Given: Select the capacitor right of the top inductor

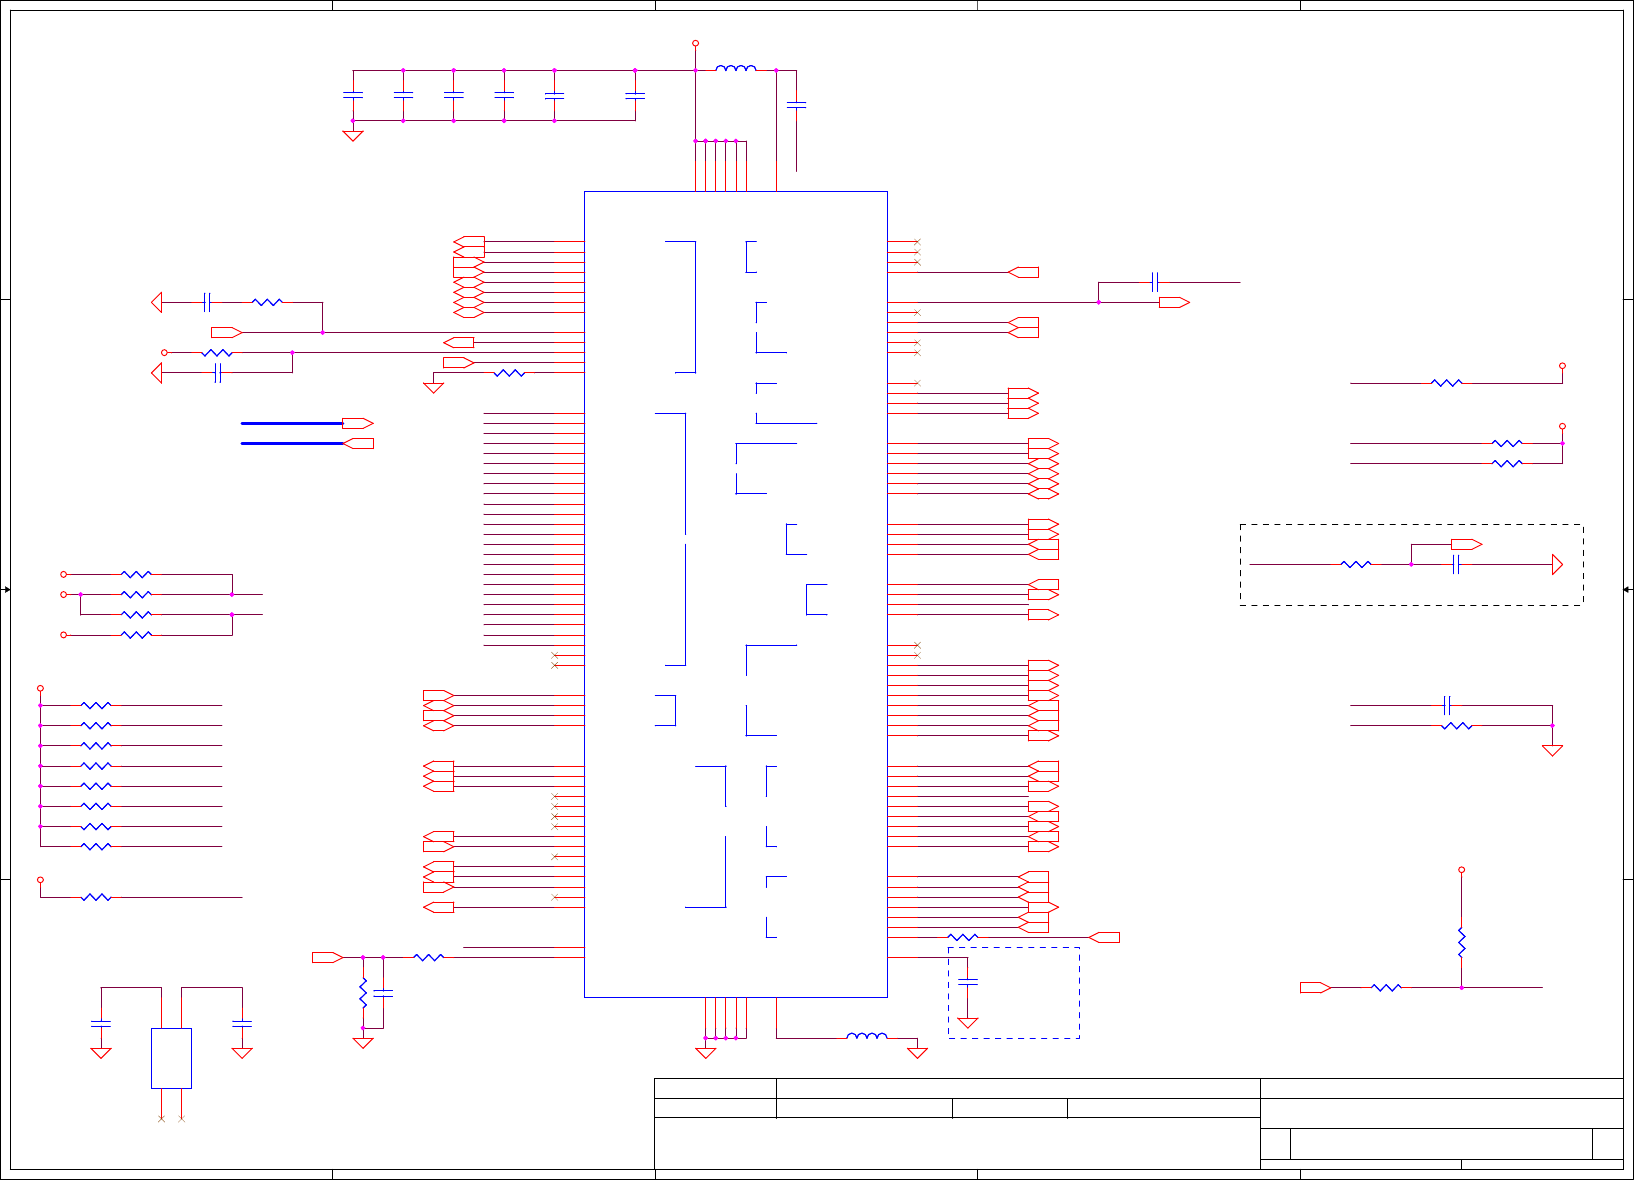Looking at the screenshot, I should coord(797,104).
